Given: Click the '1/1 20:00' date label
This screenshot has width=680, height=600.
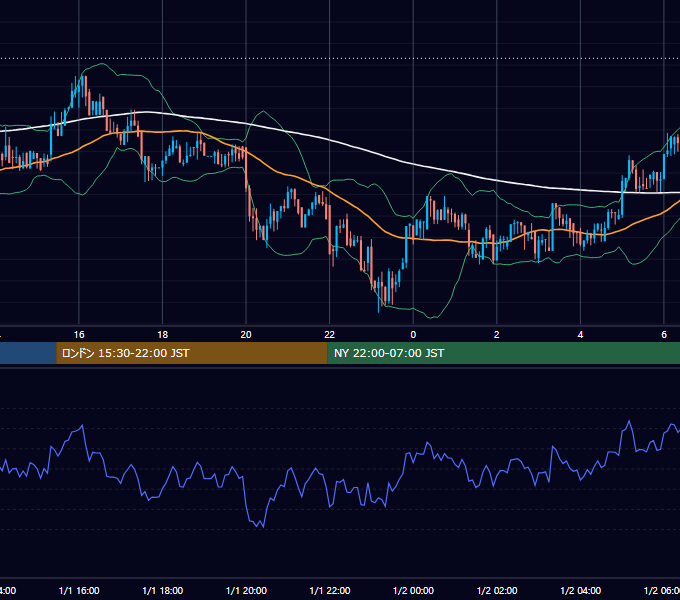Looking at the screenshot, I should coord(246,591).
